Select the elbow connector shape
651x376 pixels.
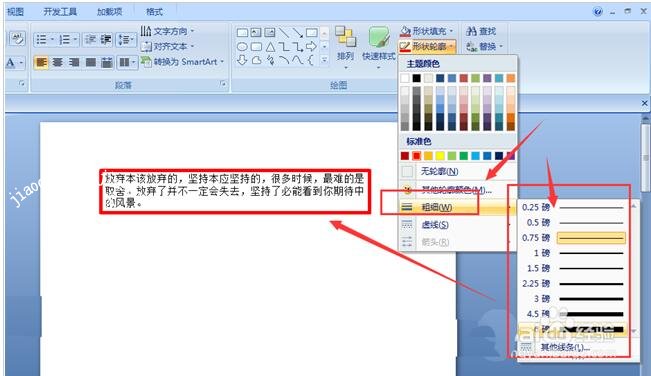click(x=284, y=46)
